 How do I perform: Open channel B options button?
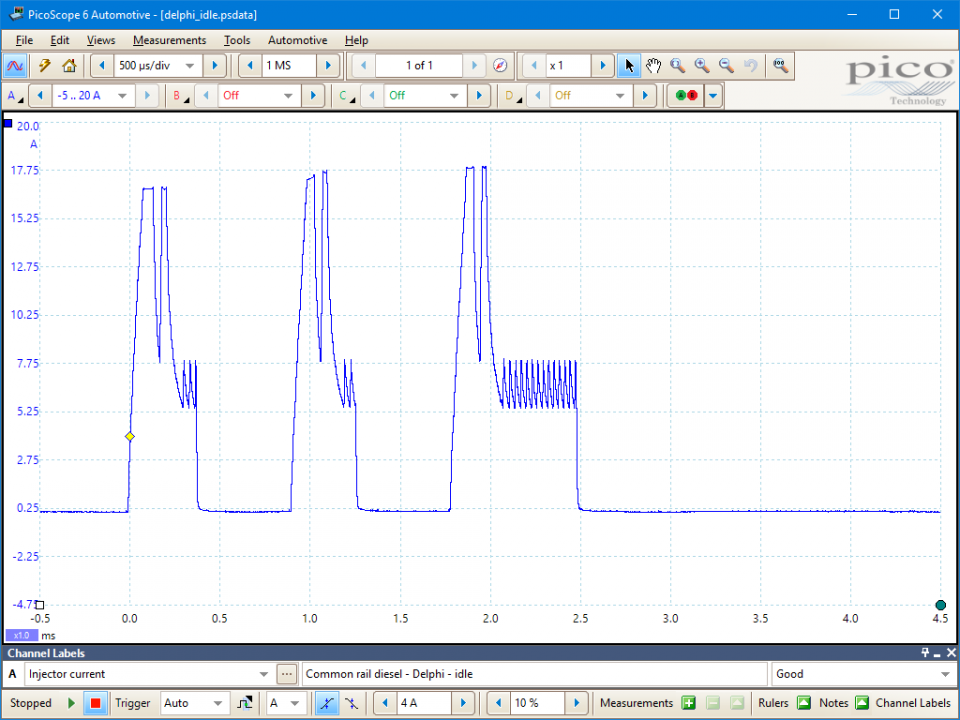180,96
